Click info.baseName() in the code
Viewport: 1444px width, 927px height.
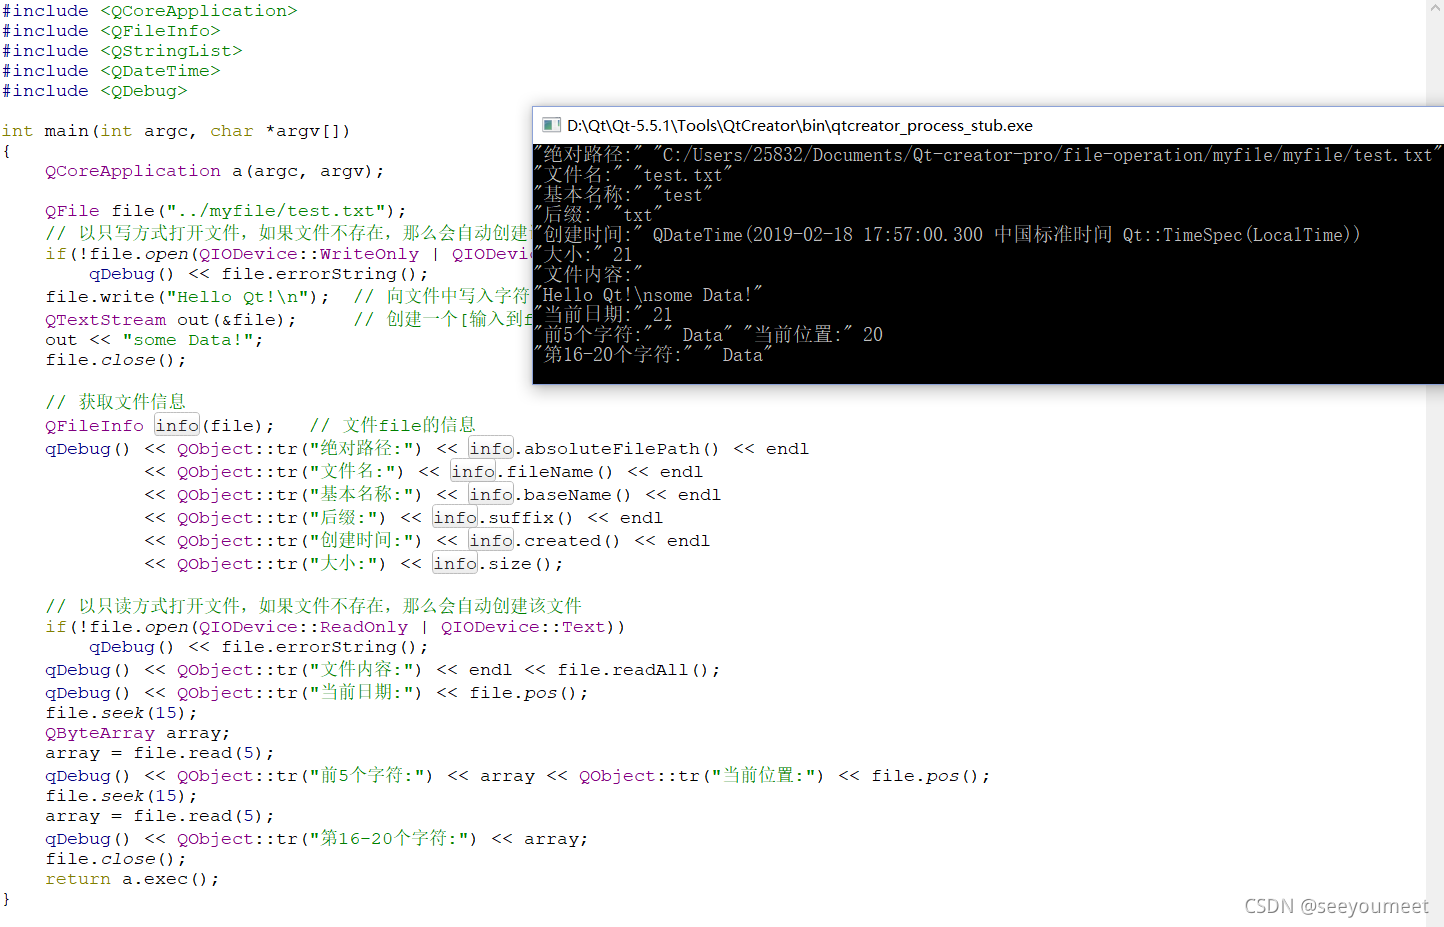tap(550, 495)
